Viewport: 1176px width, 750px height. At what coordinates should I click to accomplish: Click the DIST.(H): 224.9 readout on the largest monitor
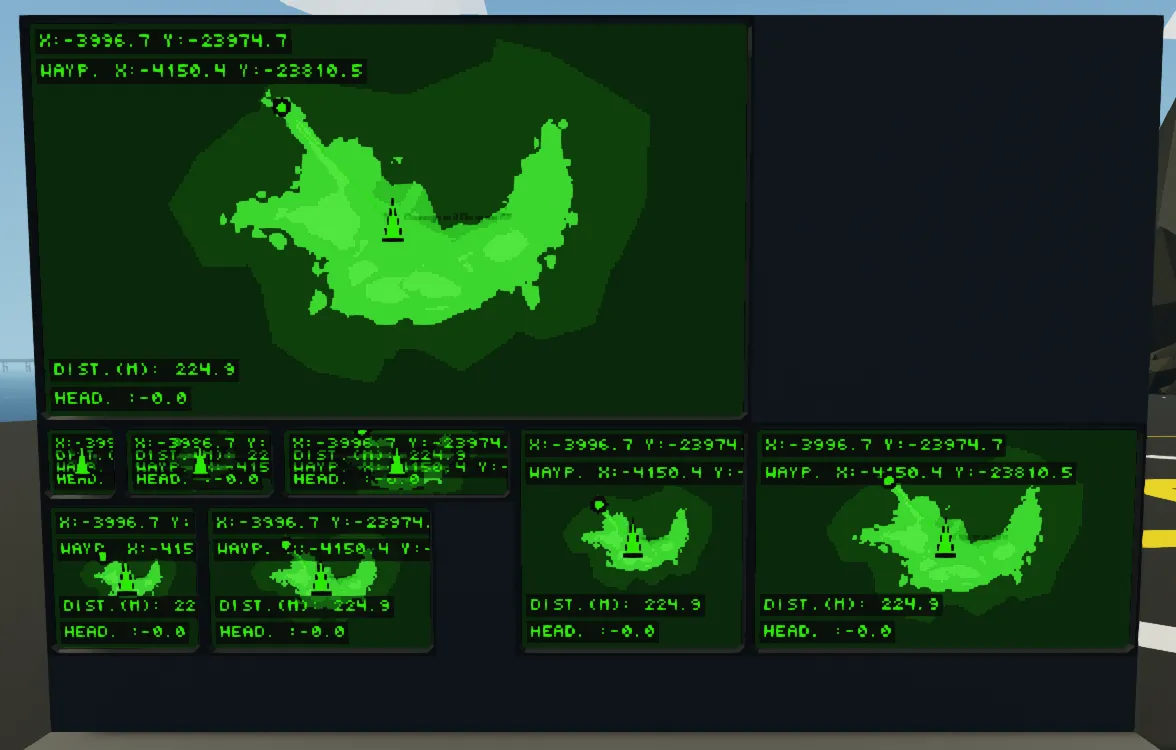pos(145,369)
